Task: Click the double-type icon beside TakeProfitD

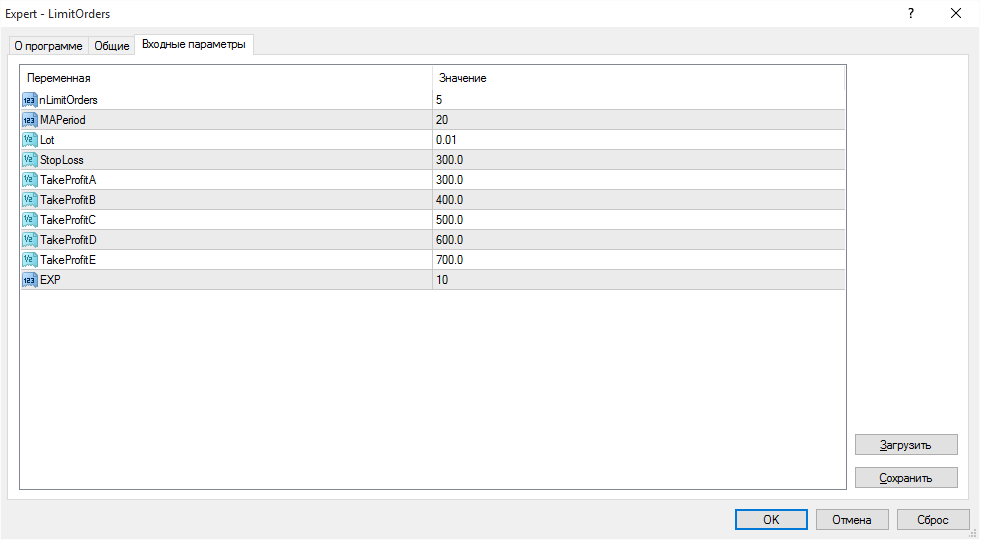Action: coord(29,240)
